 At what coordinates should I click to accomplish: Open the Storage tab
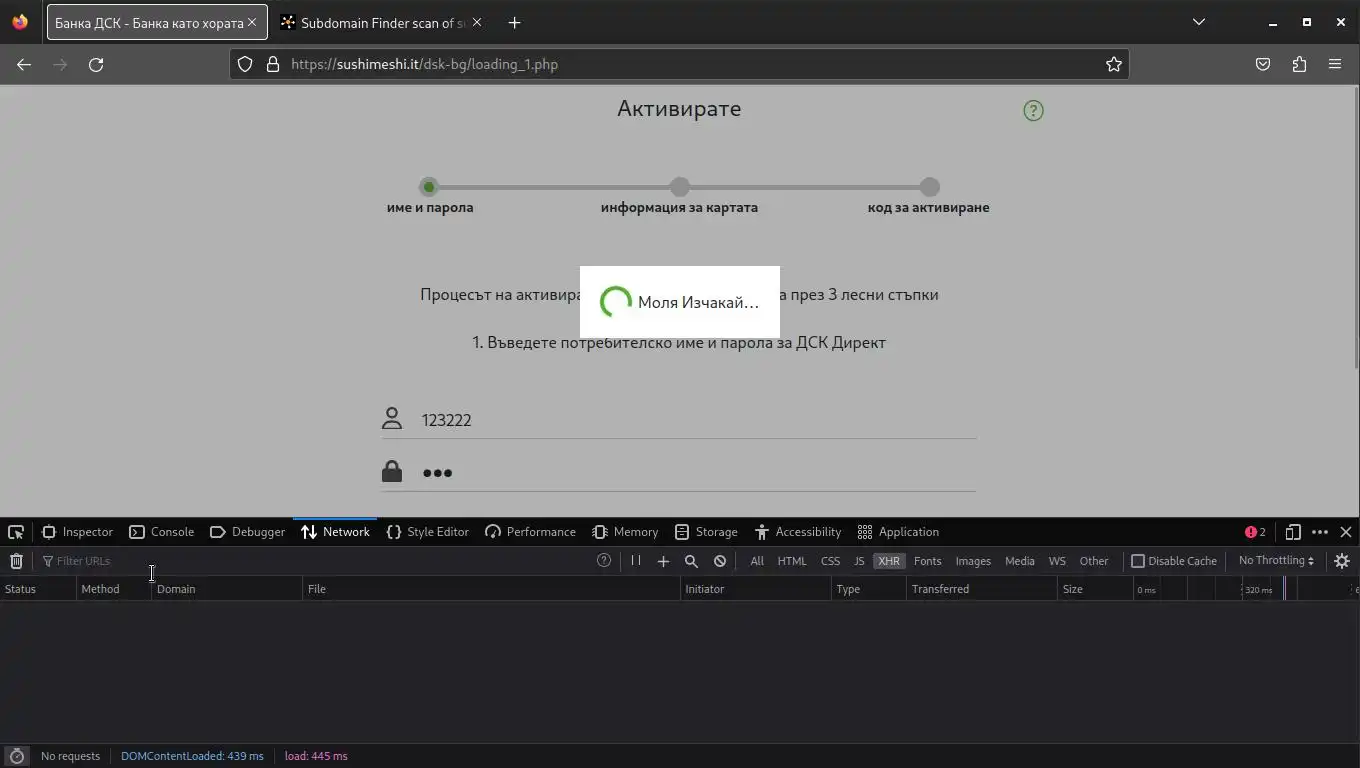[x=706, y=532]
